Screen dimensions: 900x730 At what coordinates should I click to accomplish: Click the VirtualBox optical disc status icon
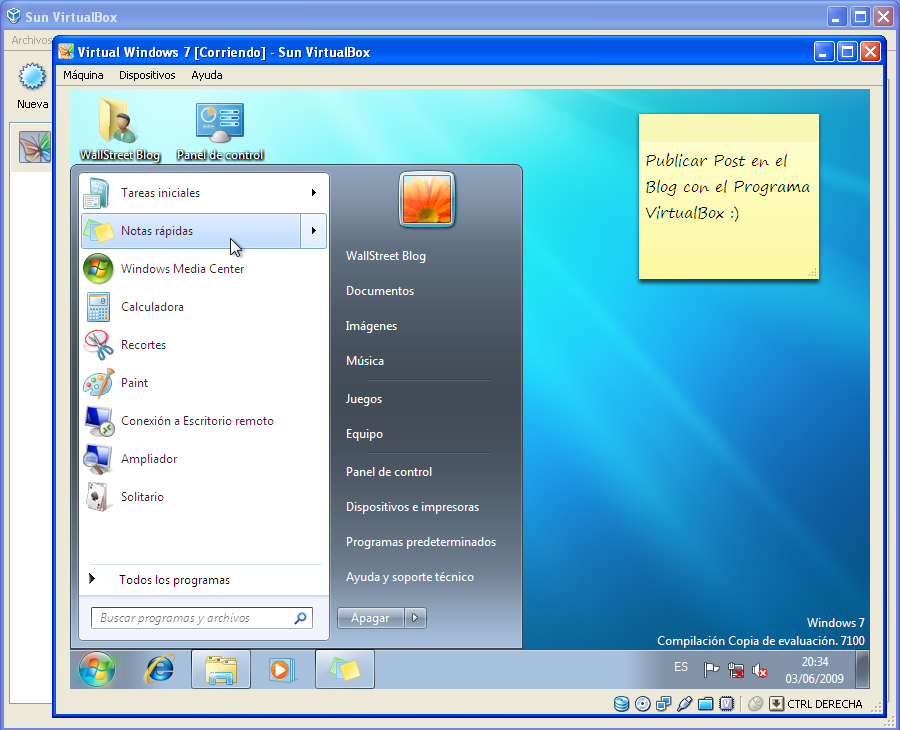642,704
